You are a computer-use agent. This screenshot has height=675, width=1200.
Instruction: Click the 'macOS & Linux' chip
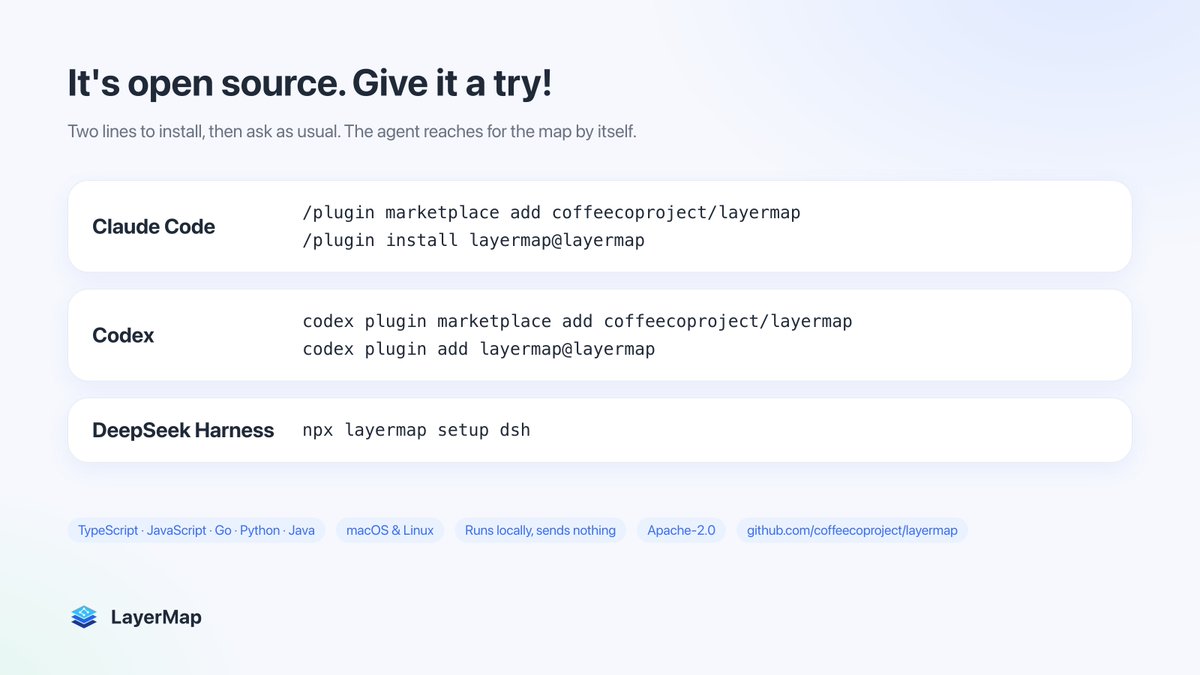390,530
